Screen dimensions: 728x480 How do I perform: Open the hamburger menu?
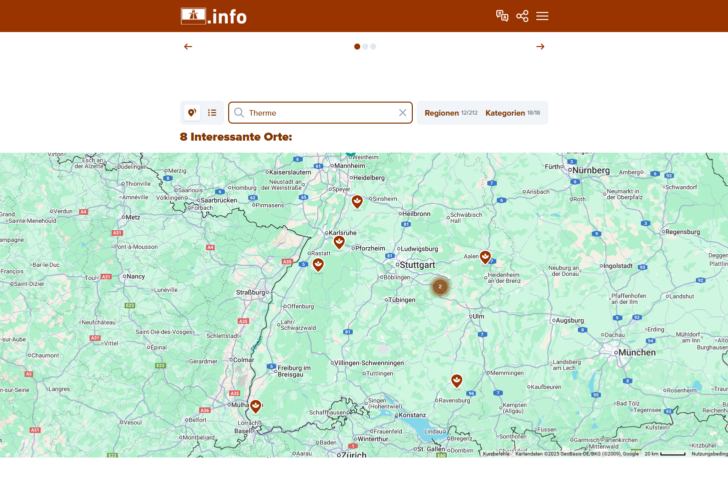click(542, 16)
